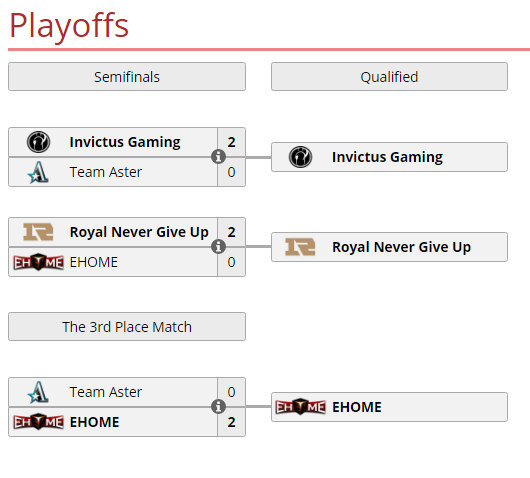Viewport: 530px width, 478px height.
Task: Click EHOME logo in semifinals match
Action: click(x=38, y=262)
